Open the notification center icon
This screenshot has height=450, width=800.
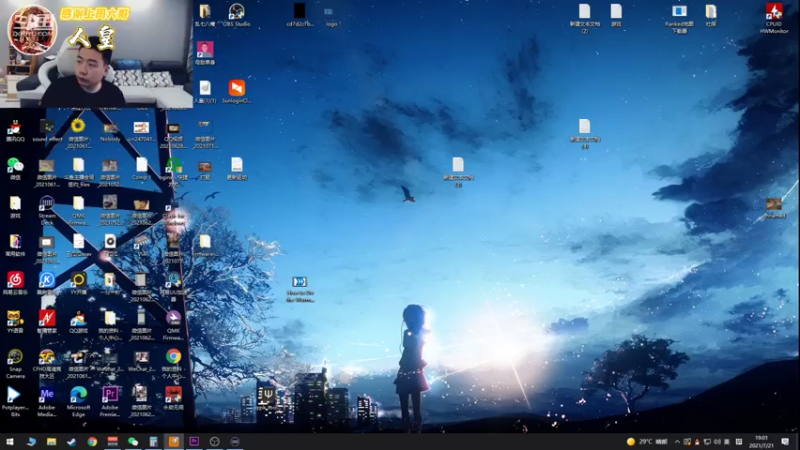click(x=785, y=442)
